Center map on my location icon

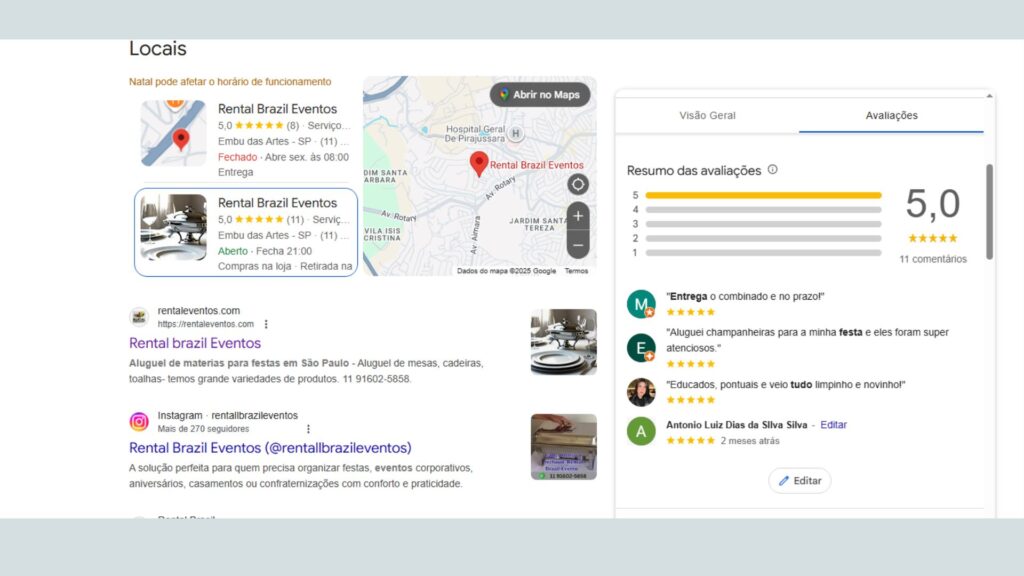pyautogui.click(x=578, y=184)
